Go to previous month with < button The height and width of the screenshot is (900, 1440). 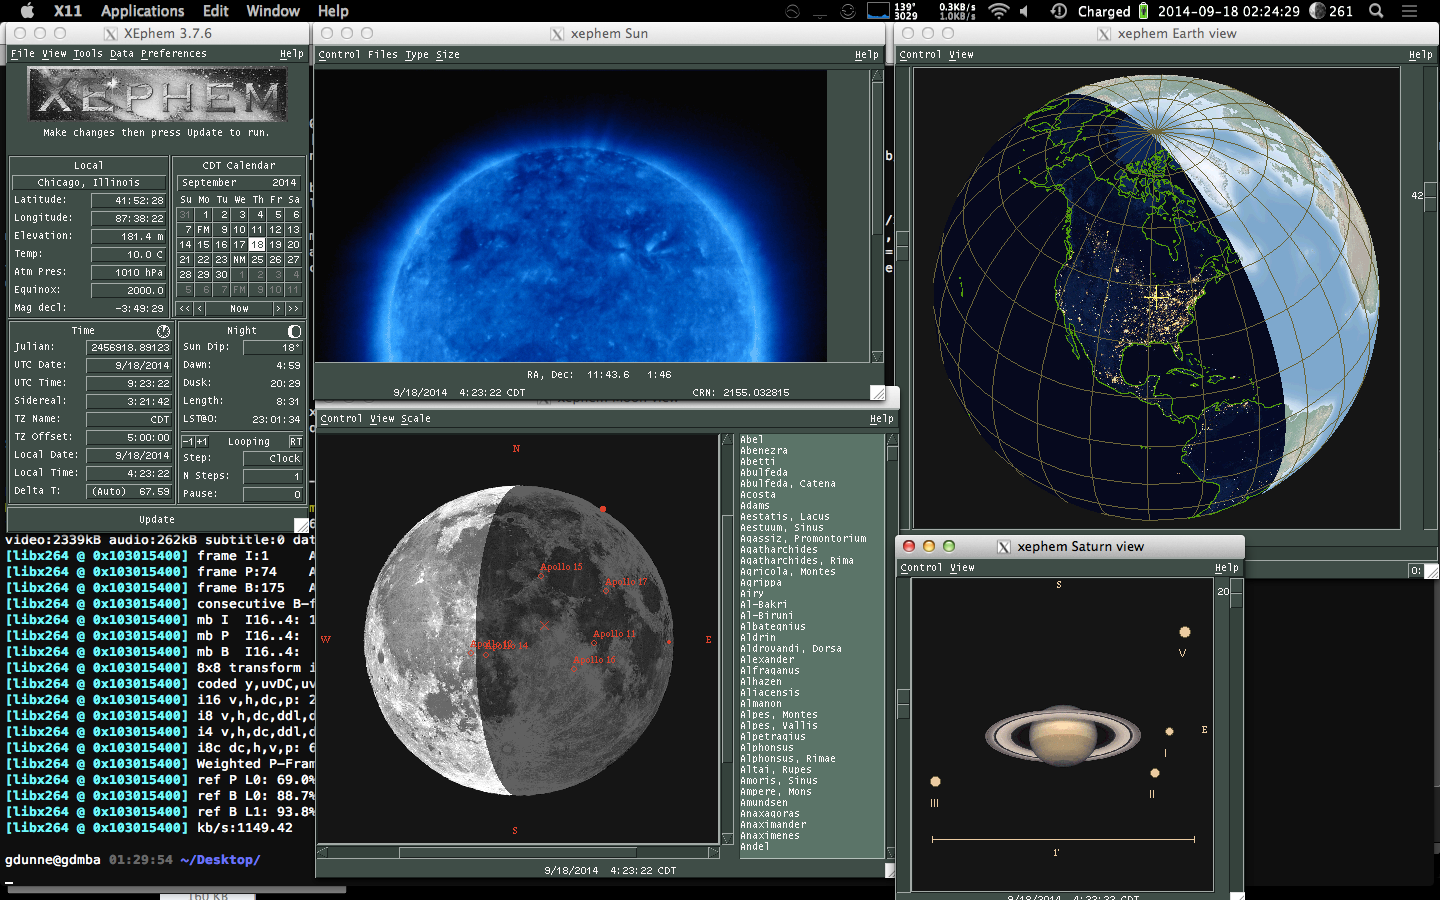(x=199, y=309)
